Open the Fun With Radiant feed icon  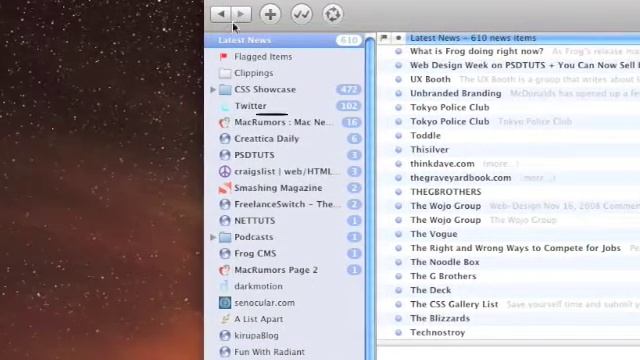pos(224,352)
